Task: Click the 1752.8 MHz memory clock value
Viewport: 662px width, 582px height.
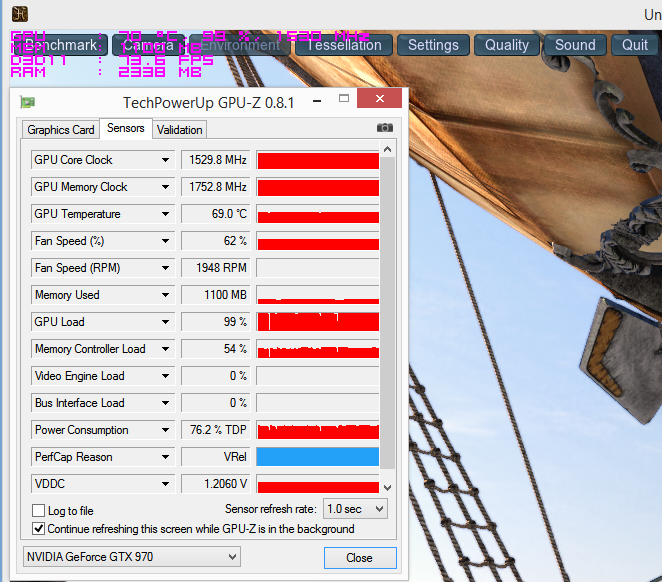Action: point(216,187)
